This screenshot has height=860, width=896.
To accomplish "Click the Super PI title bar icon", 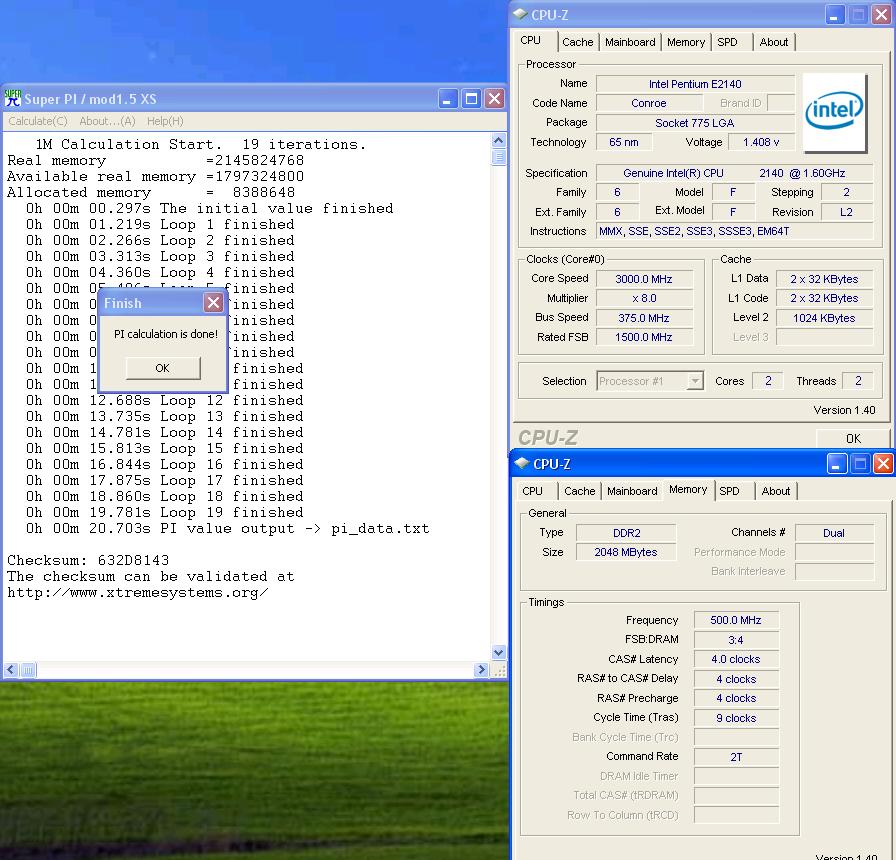I will click(13, 98).
